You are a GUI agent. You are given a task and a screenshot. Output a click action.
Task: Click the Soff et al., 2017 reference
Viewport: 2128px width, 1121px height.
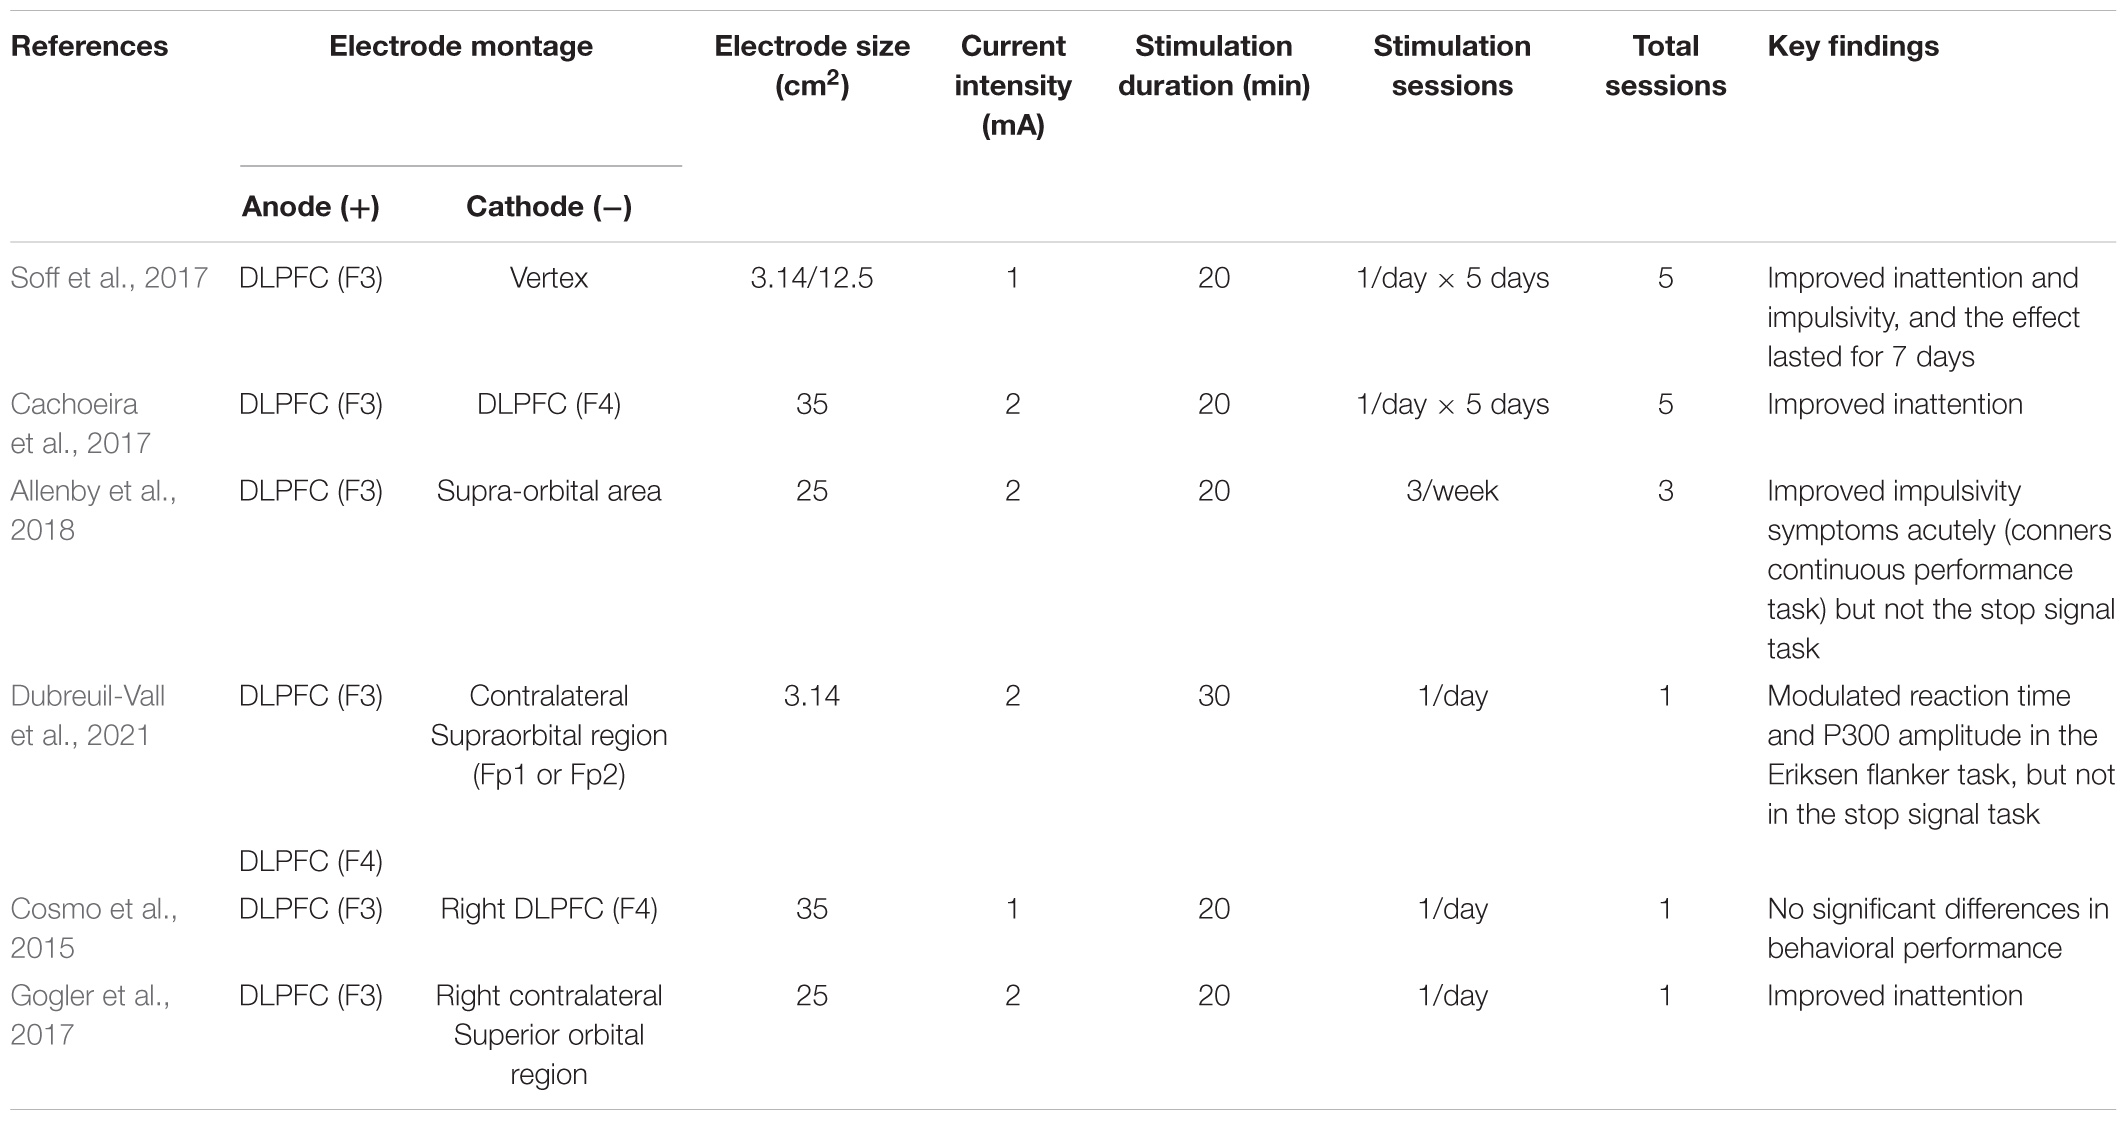click(x=109, y=277)
